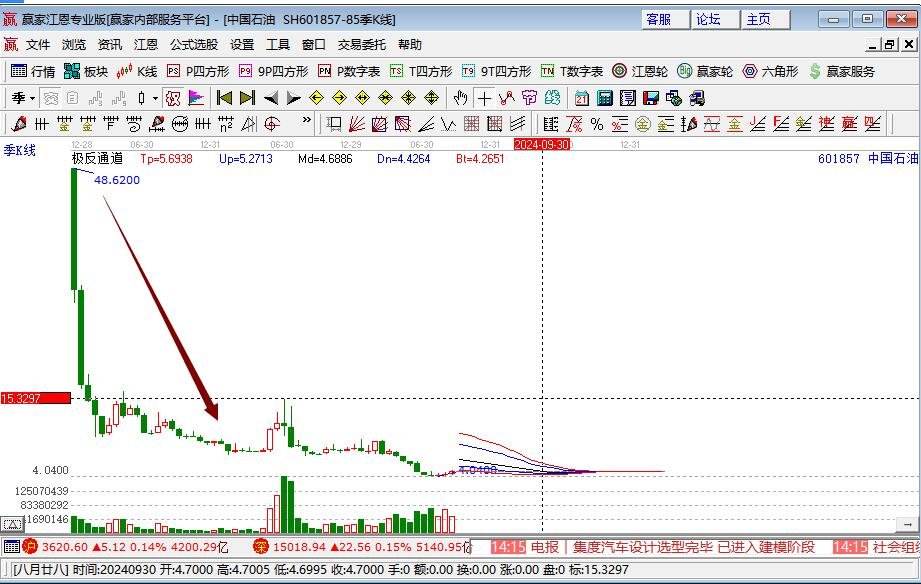Step forward one bar with right triangle
921x584 pixels.
tap(293, 98)
